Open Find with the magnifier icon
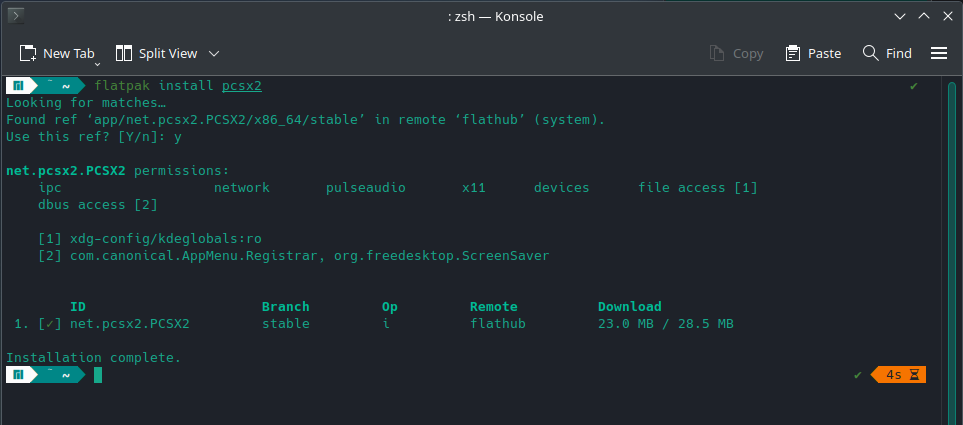The image size is (963, 425). (871, 53)
